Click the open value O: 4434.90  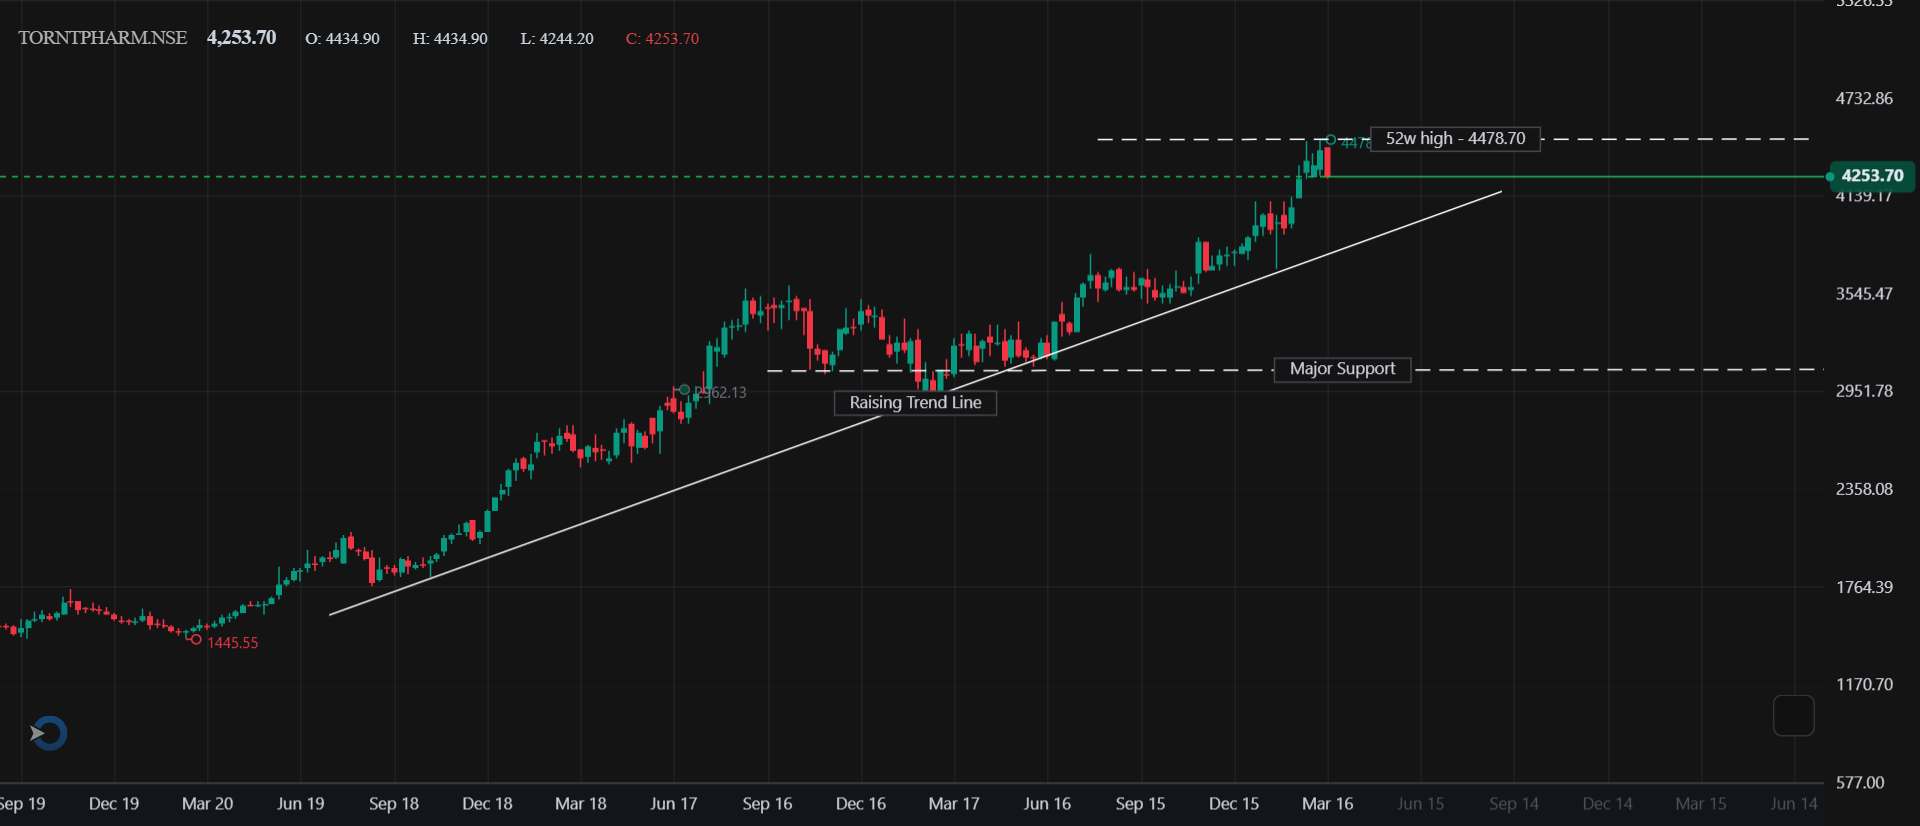tap(342, 39)
